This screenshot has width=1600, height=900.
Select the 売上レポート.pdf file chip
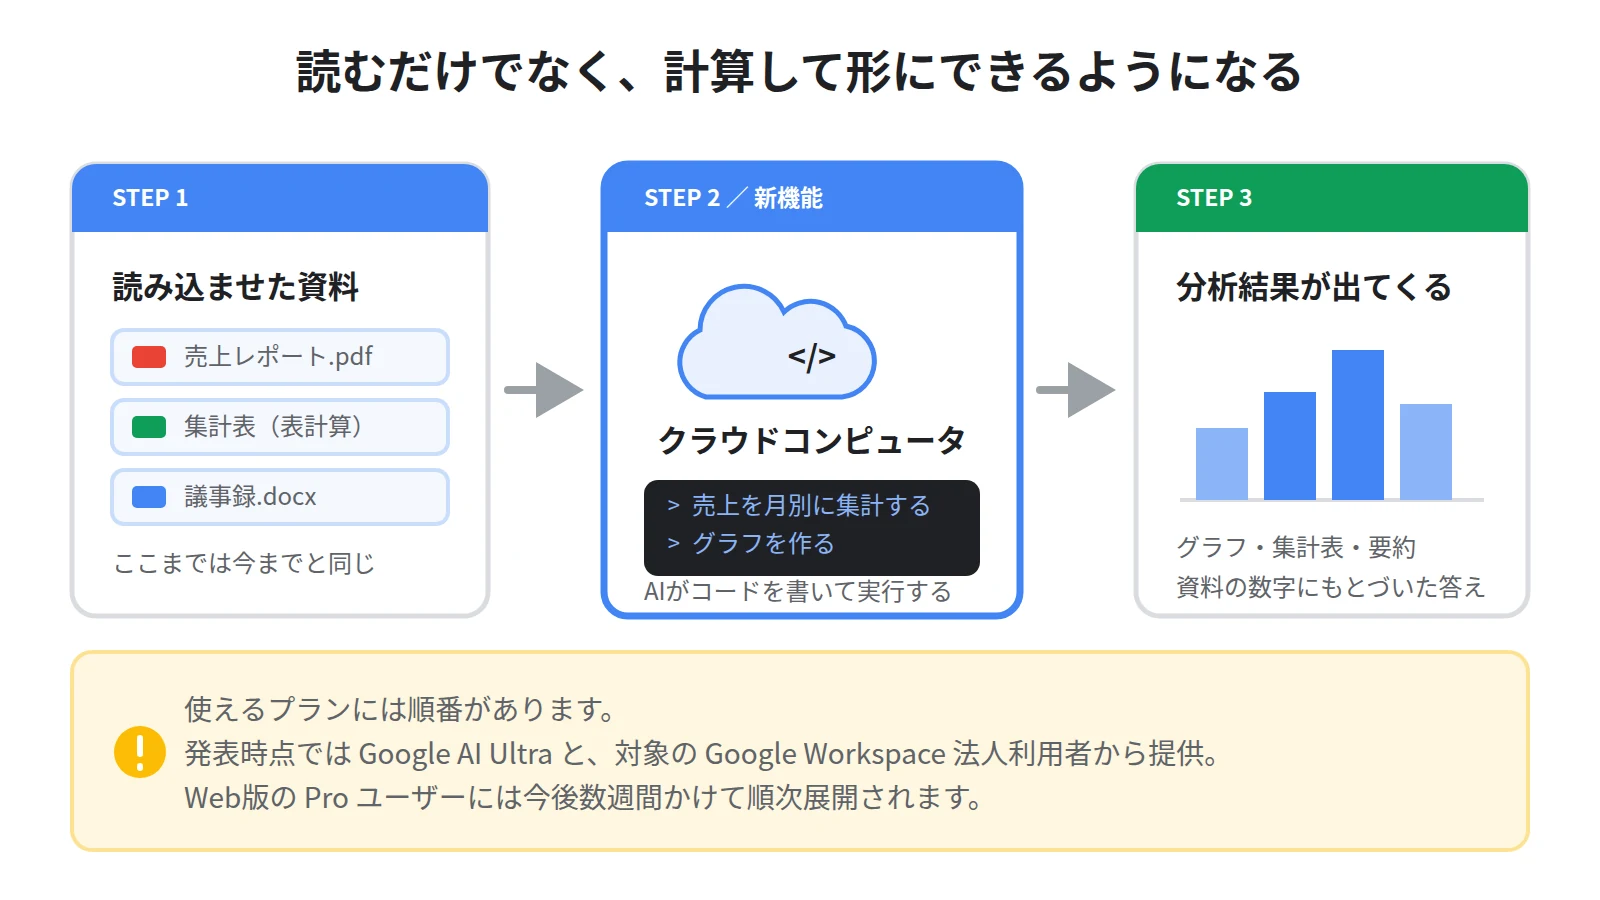tap(280, 357)
